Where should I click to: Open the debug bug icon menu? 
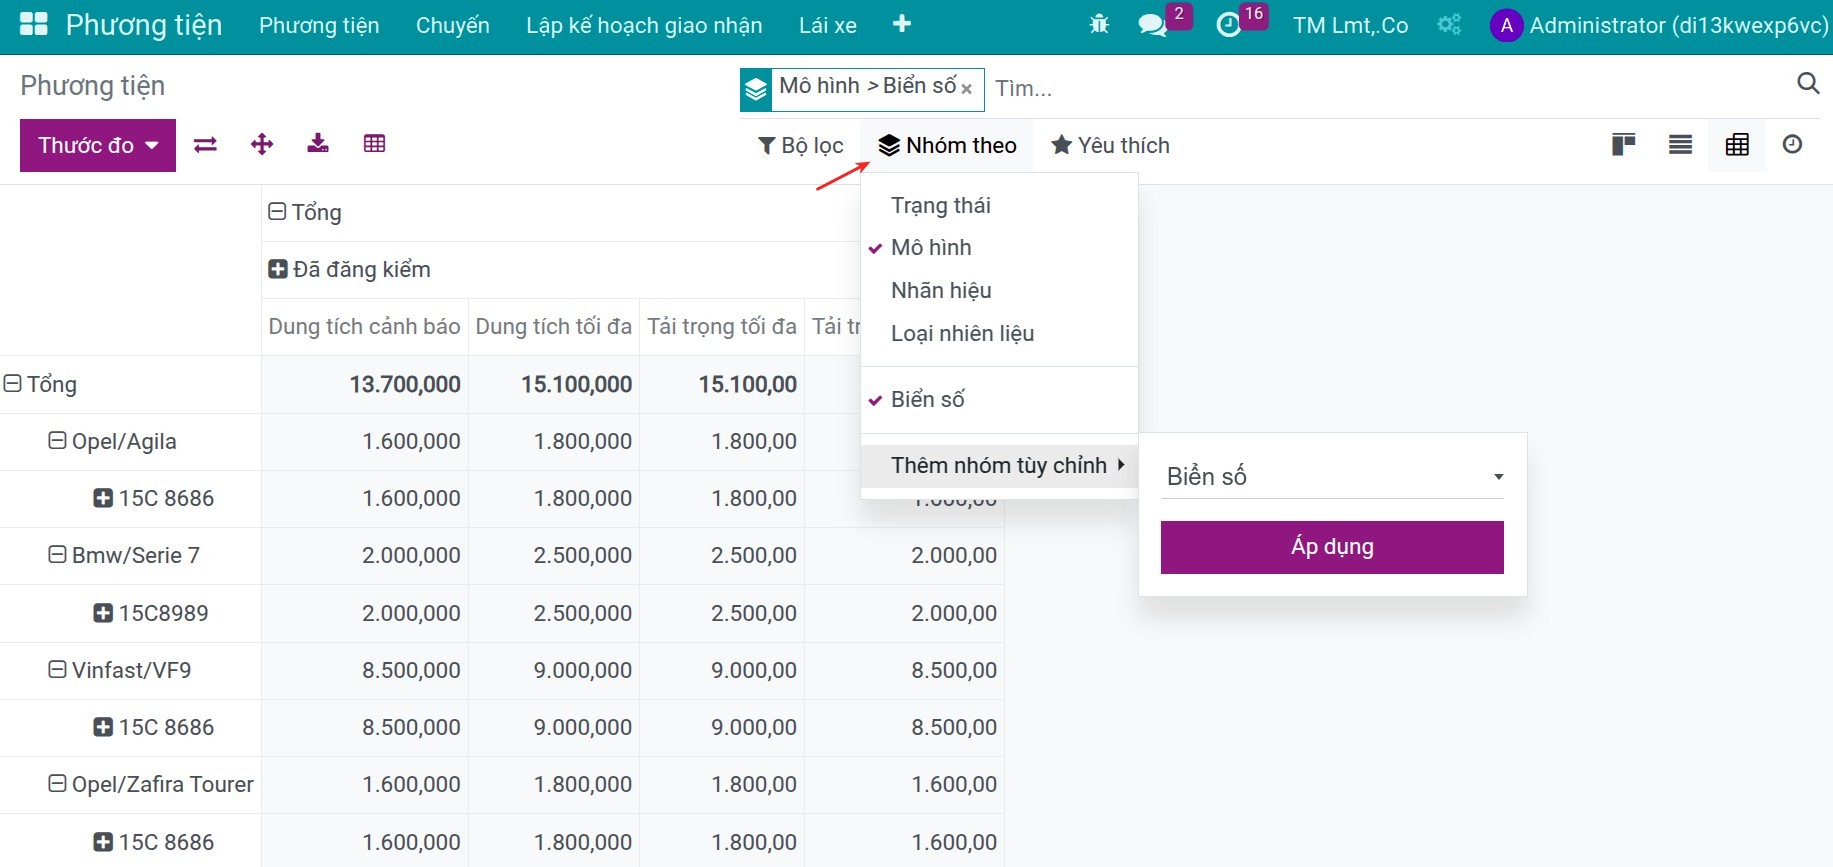1099,25
